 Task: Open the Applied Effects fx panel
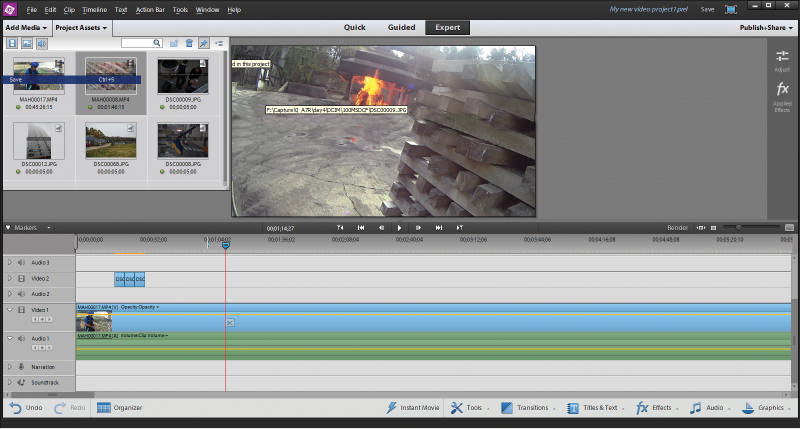782,97
